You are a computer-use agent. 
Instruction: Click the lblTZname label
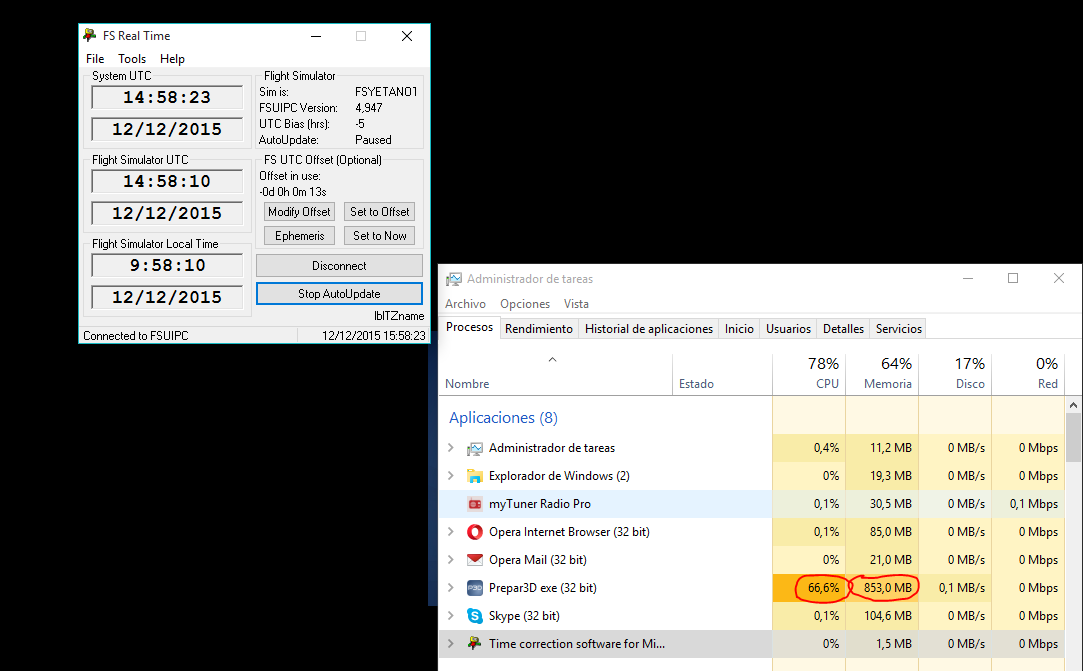[399, 316]
